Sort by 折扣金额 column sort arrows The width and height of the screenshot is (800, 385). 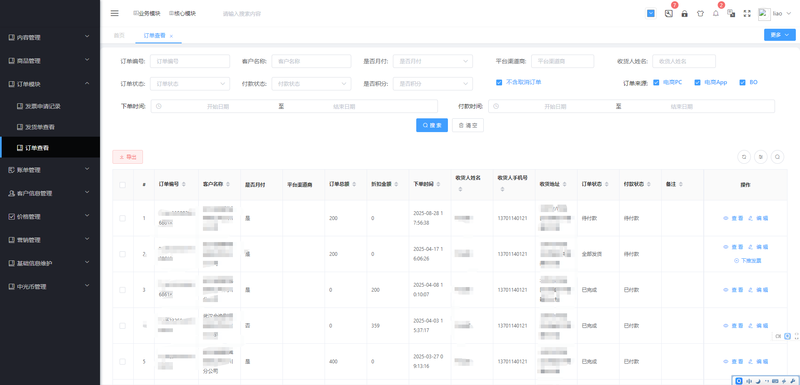396,184
